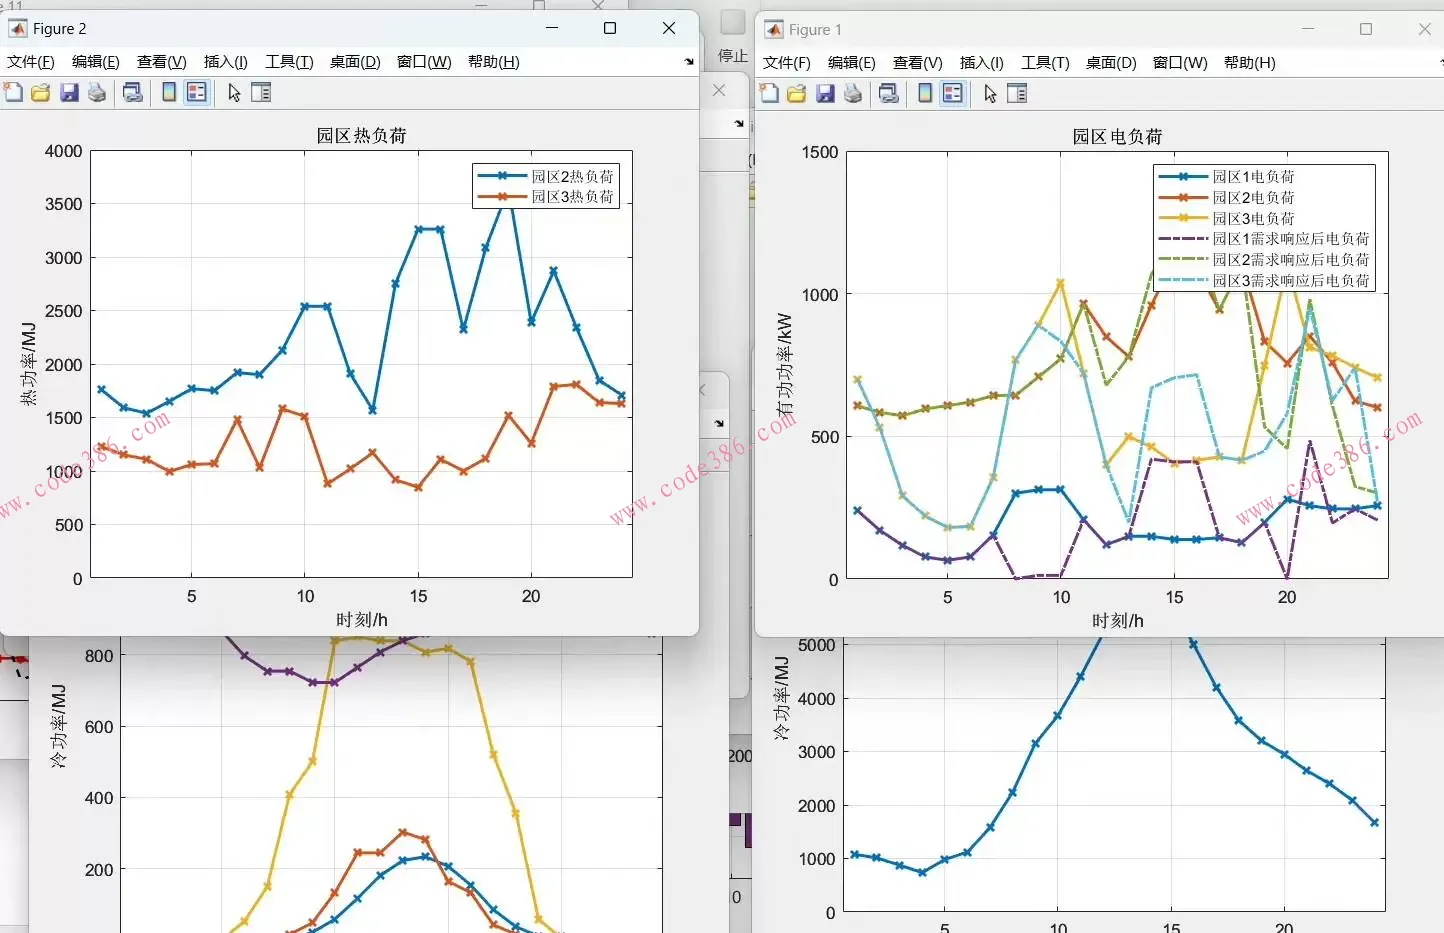
Task: Click the Link Plot icon in Figure 2
Action: pyautogui.click(x=132, y=93)
